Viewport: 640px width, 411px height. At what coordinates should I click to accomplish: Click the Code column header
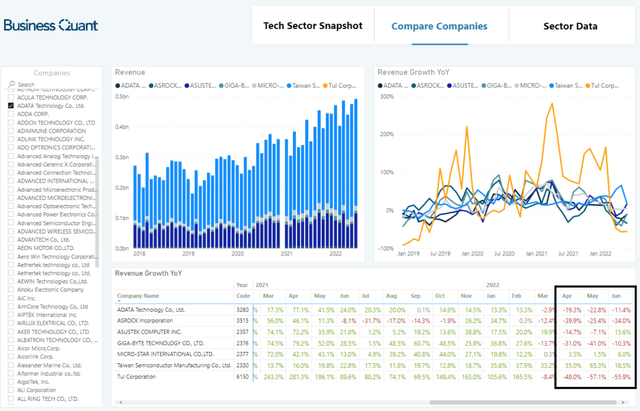coord(242,295)
